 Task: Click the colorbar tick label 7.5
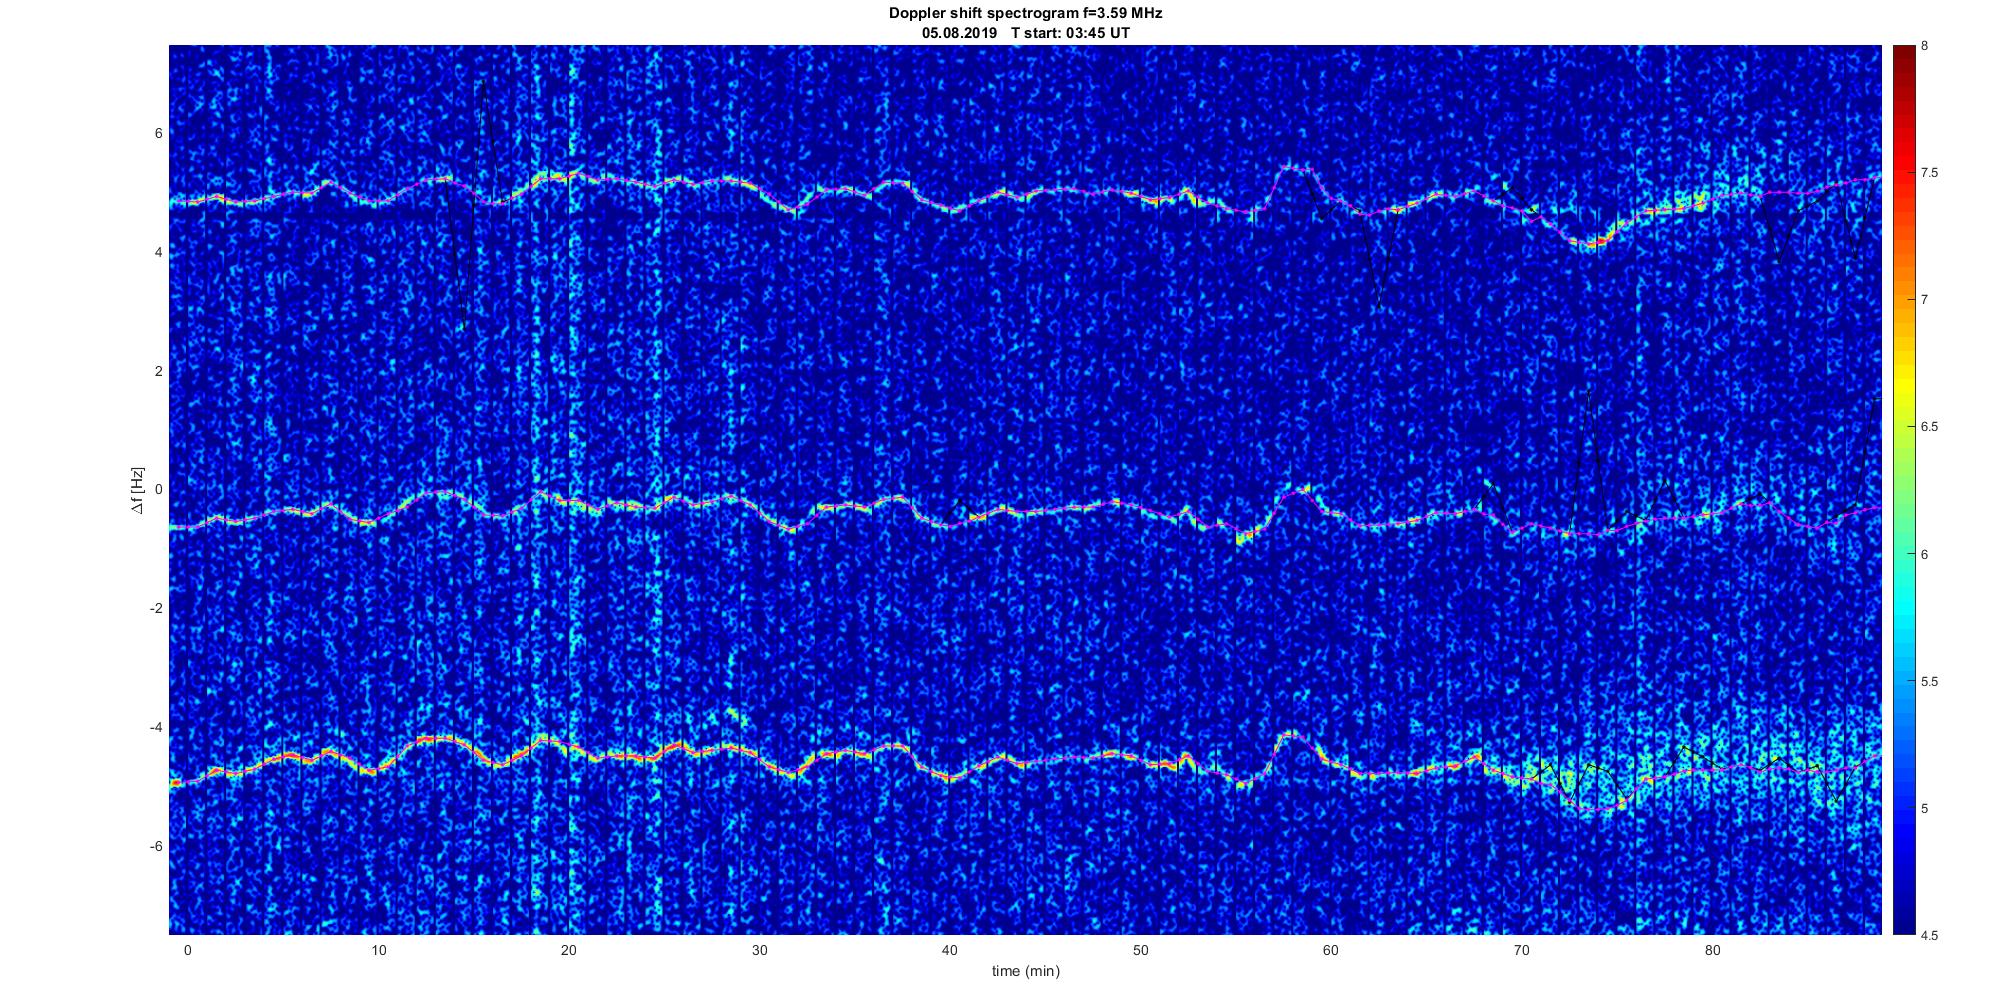(x=1932, y=173)
